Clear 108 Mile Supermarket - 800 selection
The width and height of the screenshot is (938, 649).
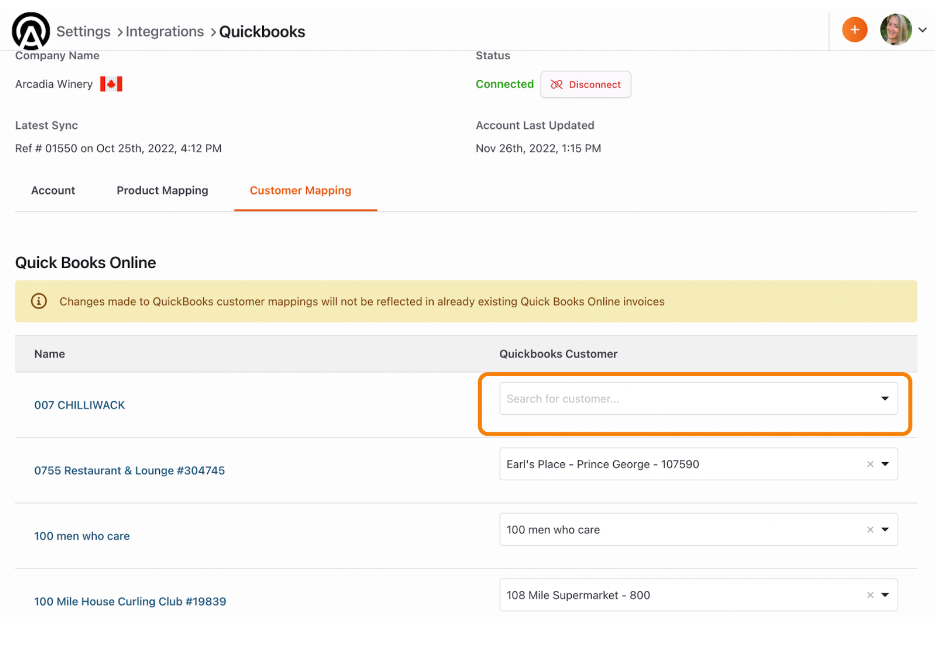870,595
